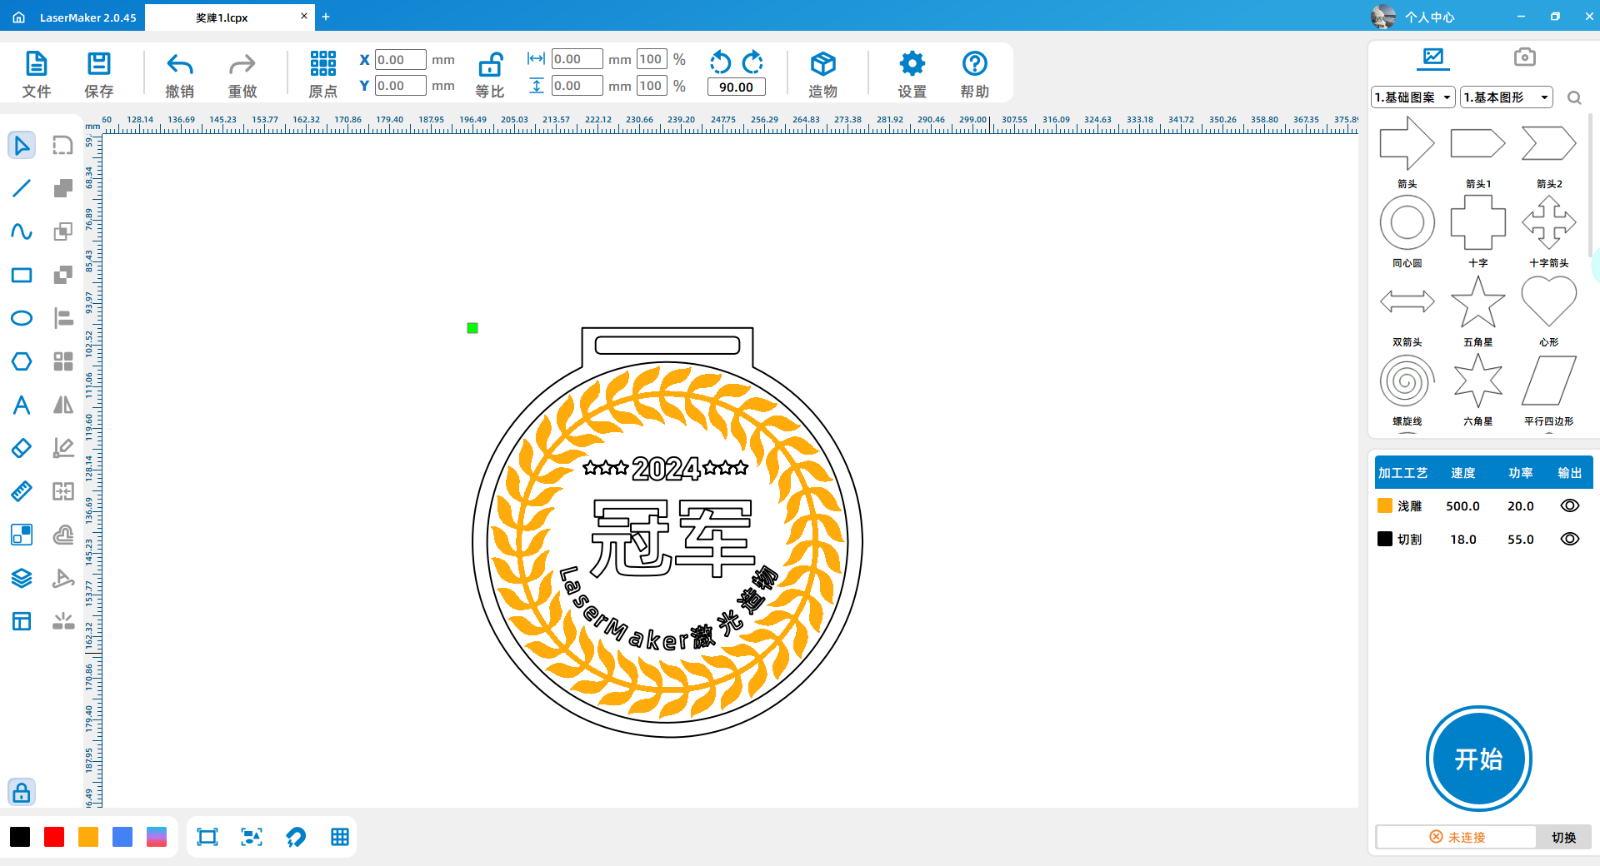
Task: Click the 切换 connection switch button
Action: pos(1563,837)
